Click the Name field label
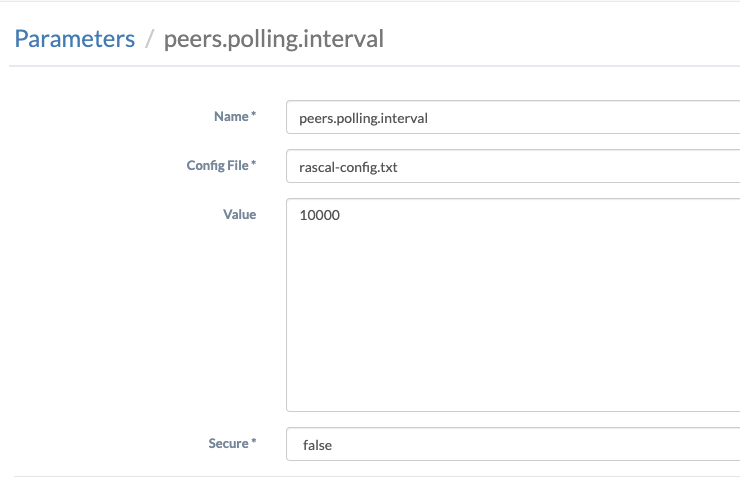Viewport: 740px width, 488px height. (230, 117)
